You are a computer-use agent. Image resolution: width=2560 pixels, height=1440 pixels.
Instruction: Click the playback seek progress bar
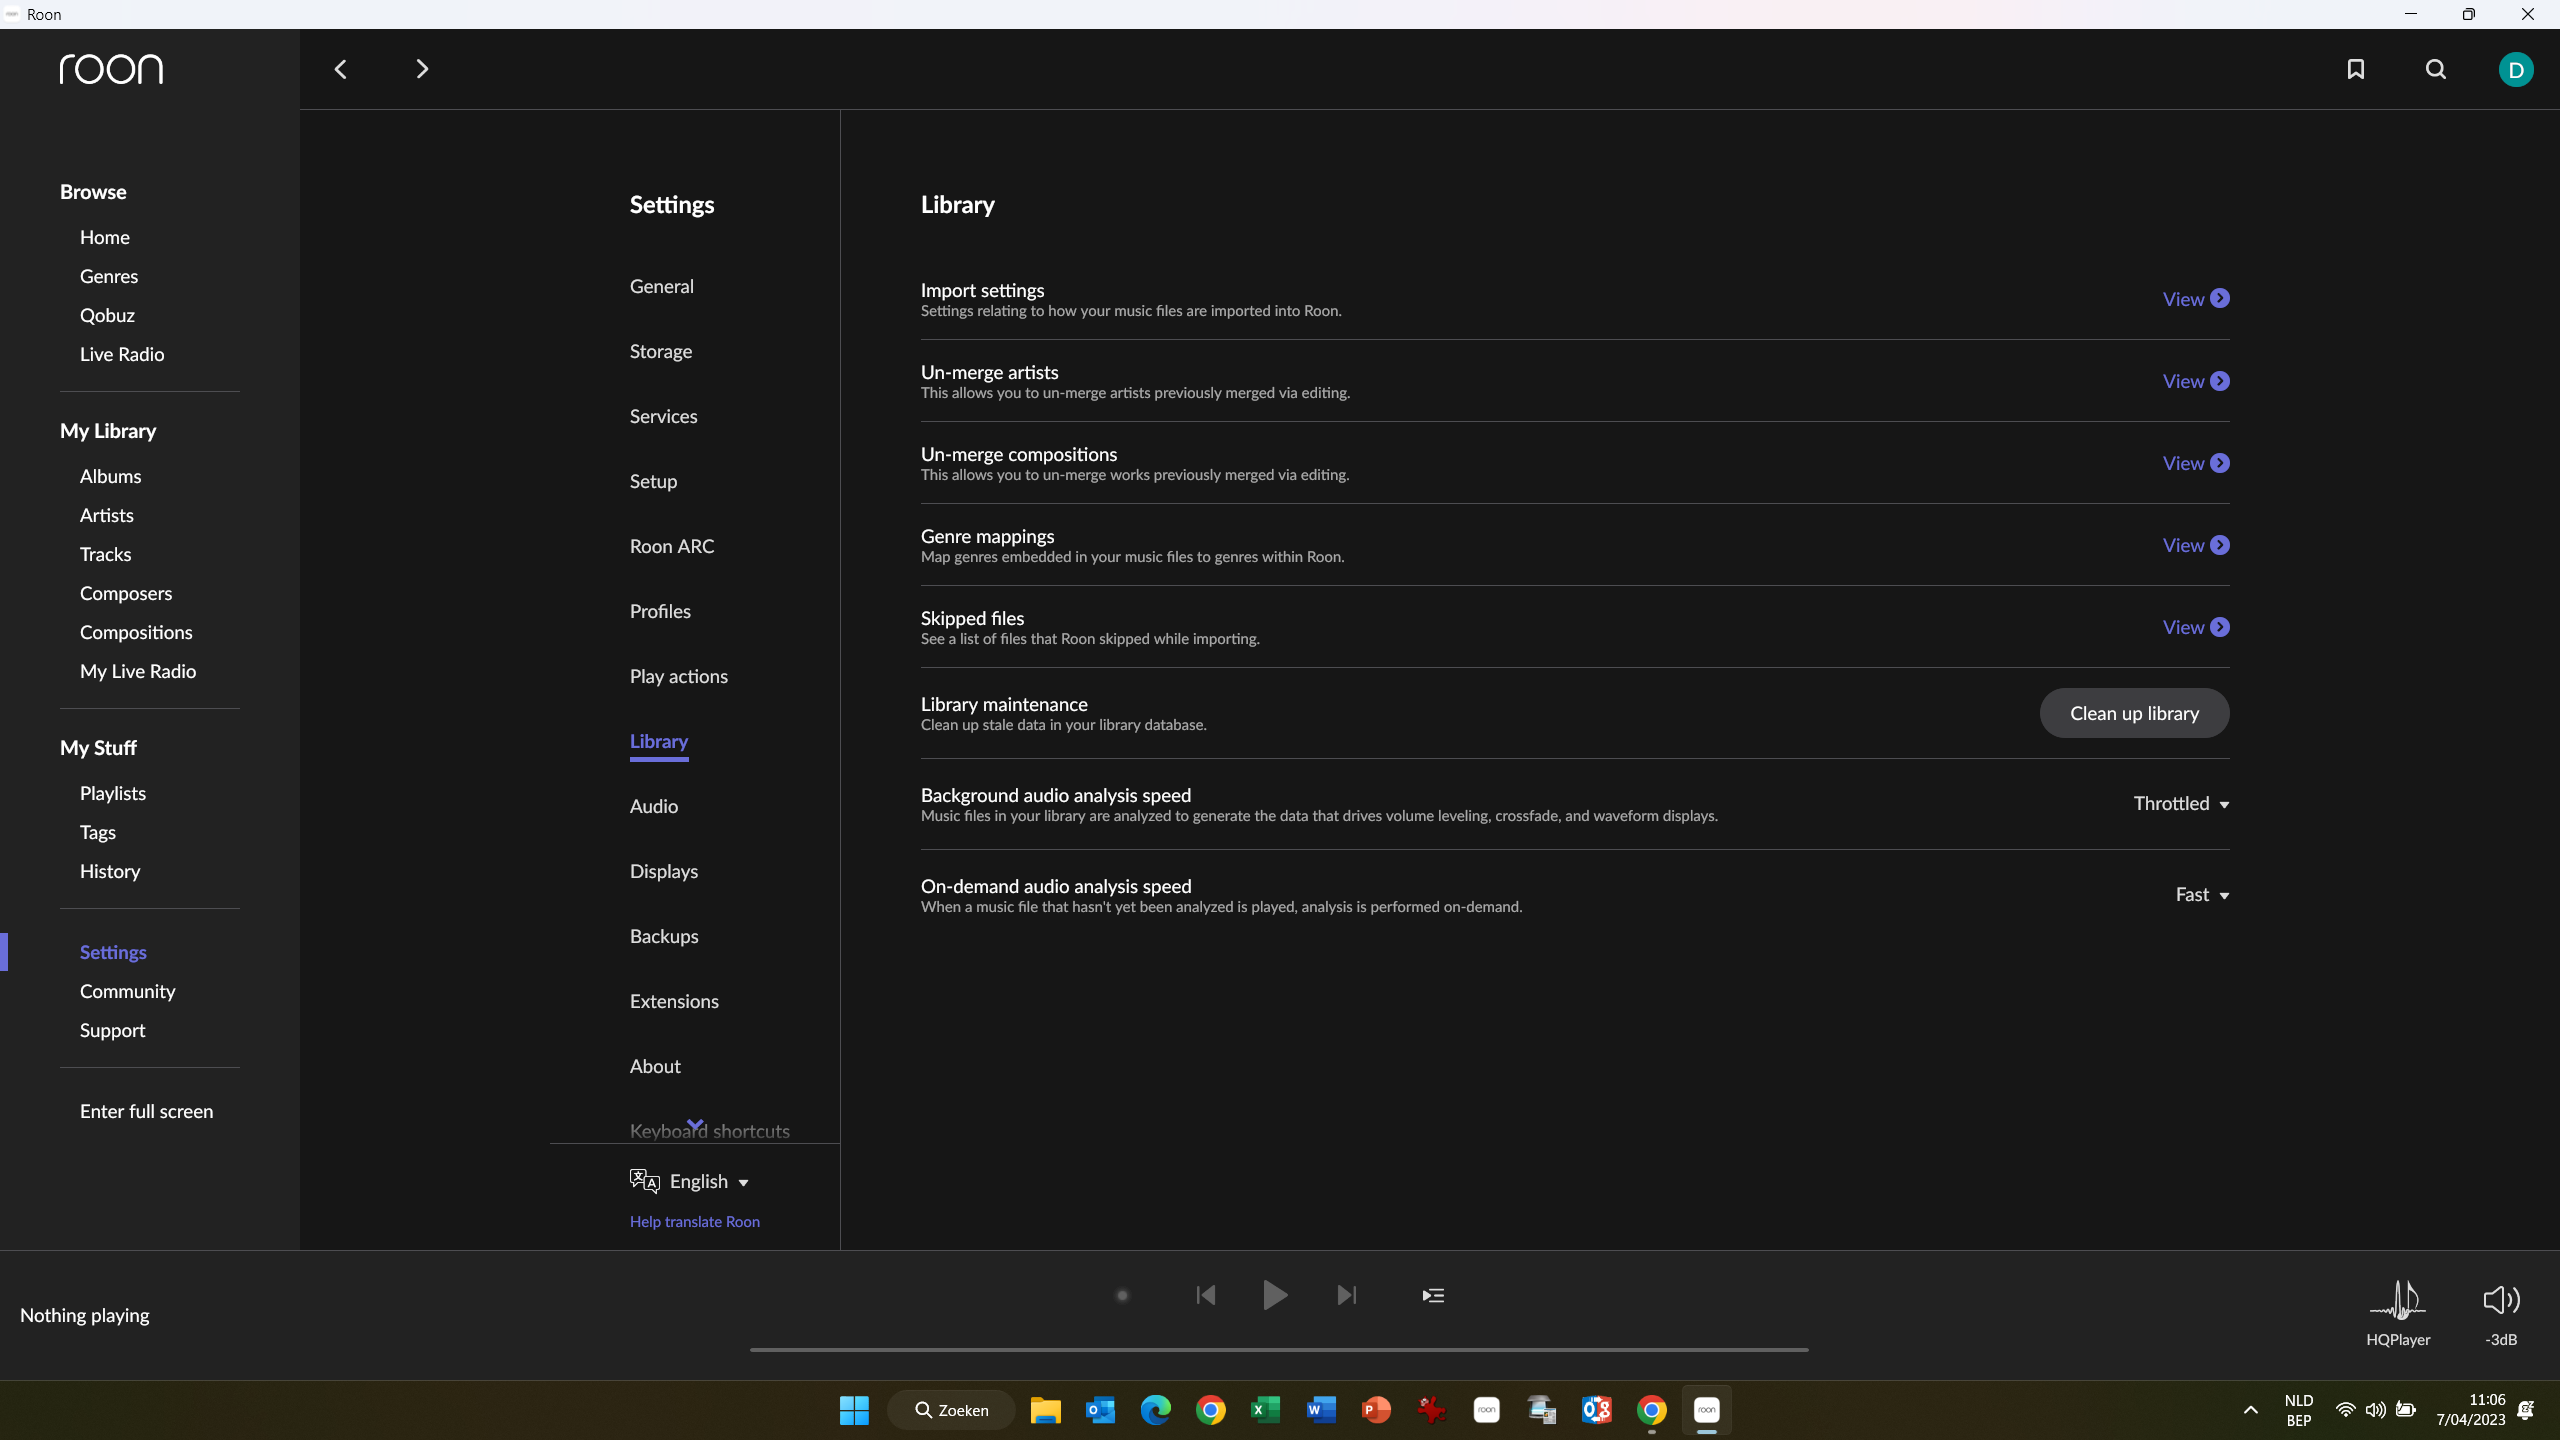[x=1279, y=1350]
